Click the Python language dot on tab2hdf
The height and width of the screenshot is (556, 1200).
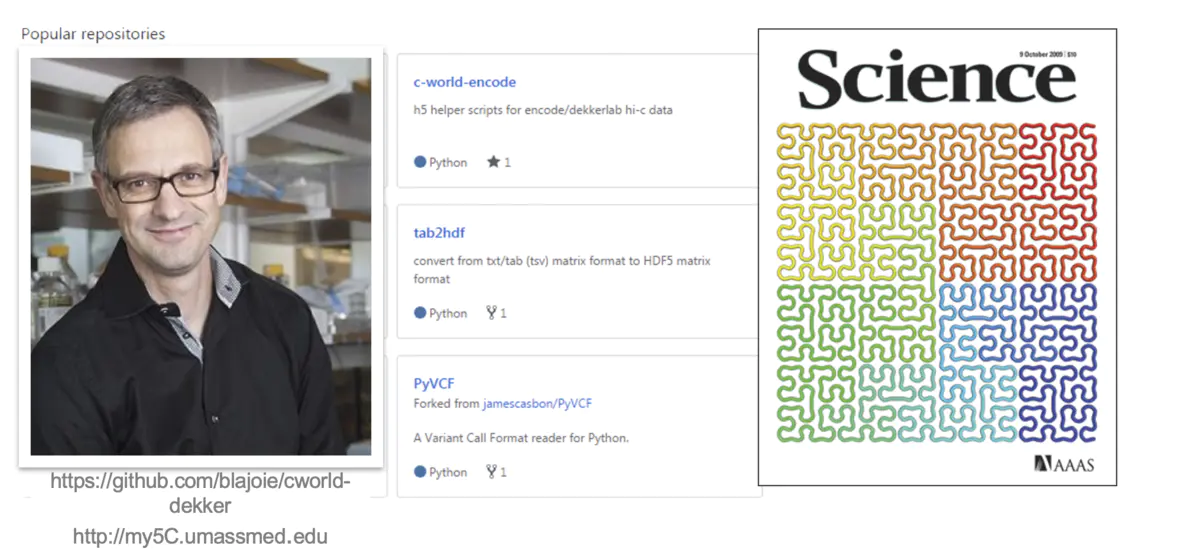tap(420, 313)
